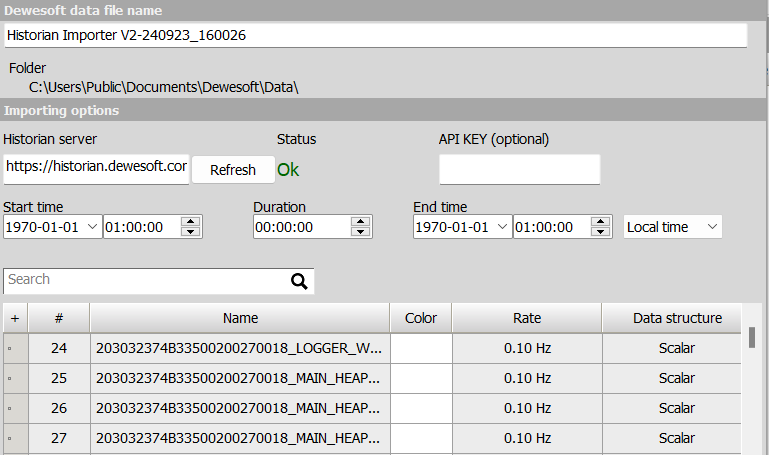
Task: Decrease Start time with down arrow
Action: (190, 232)
